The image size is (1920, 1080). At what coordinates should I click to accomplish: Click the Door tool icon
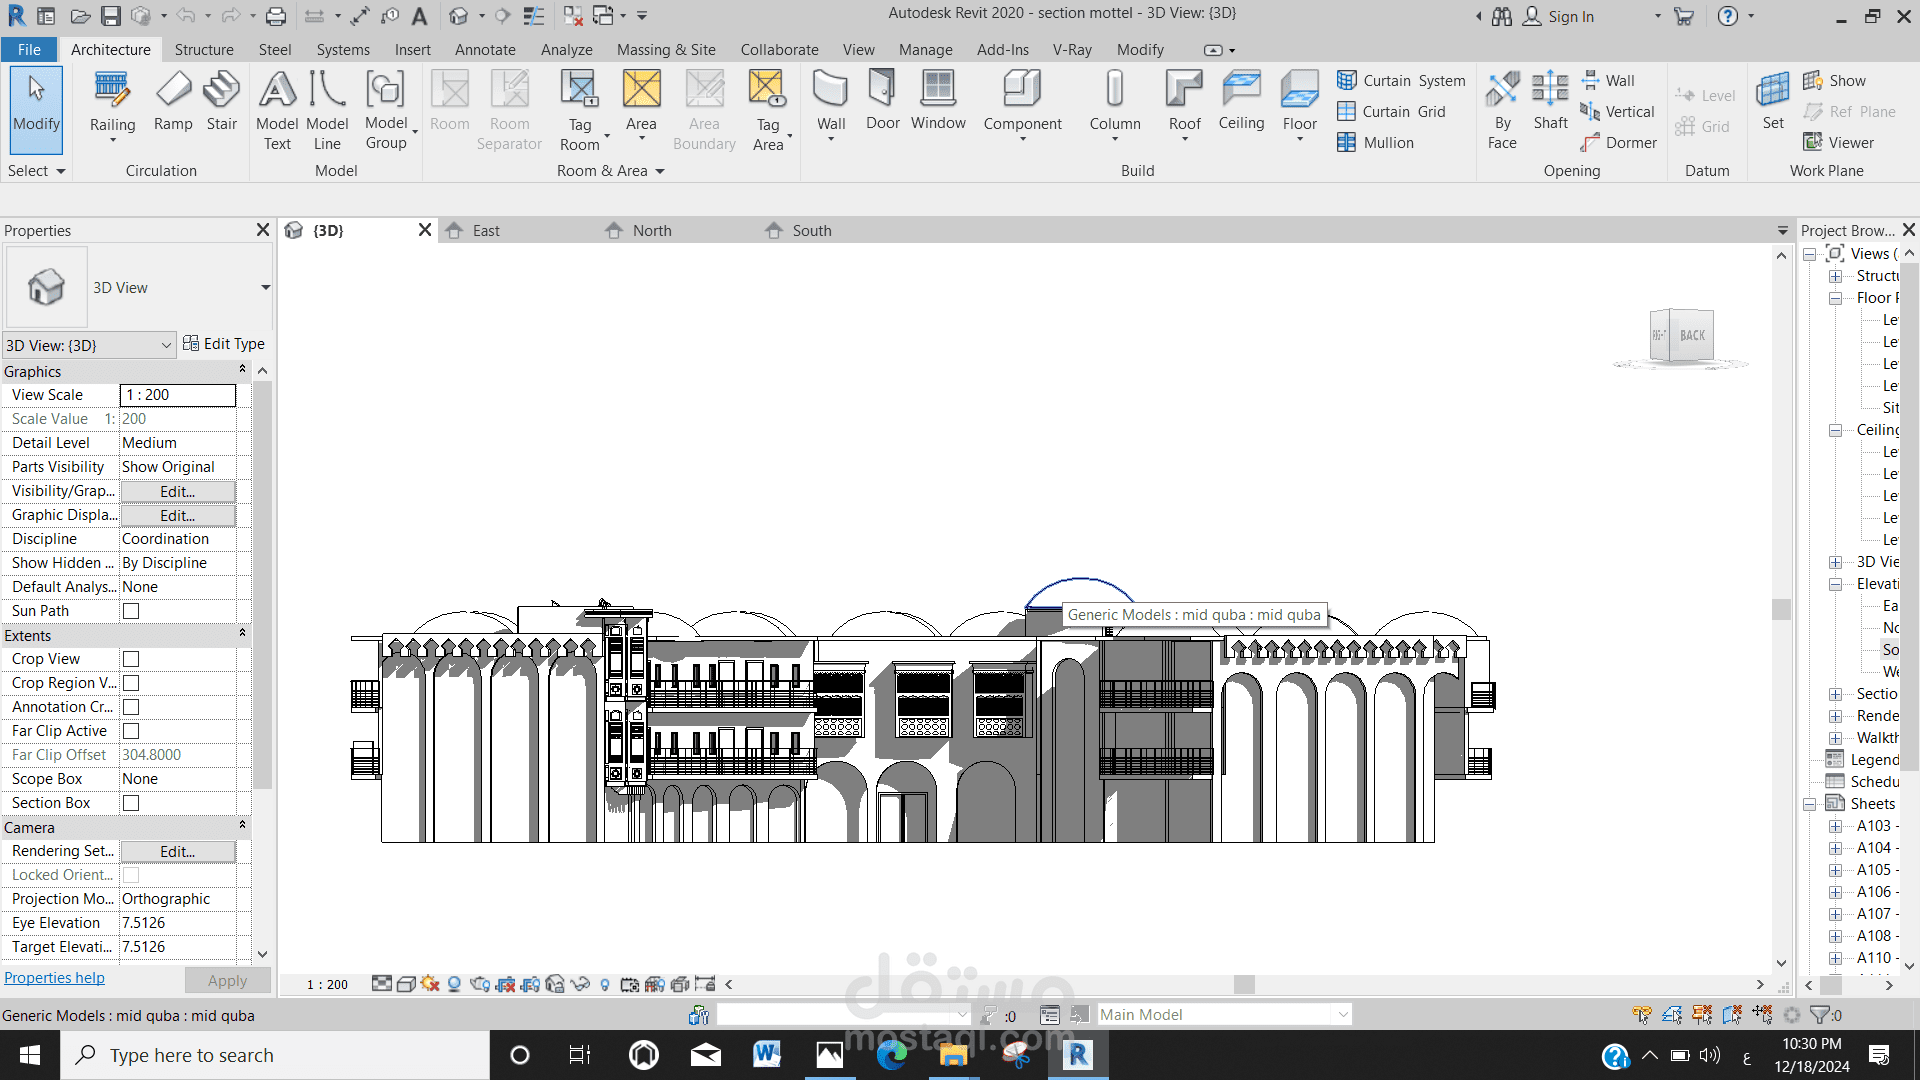[882, 90]
